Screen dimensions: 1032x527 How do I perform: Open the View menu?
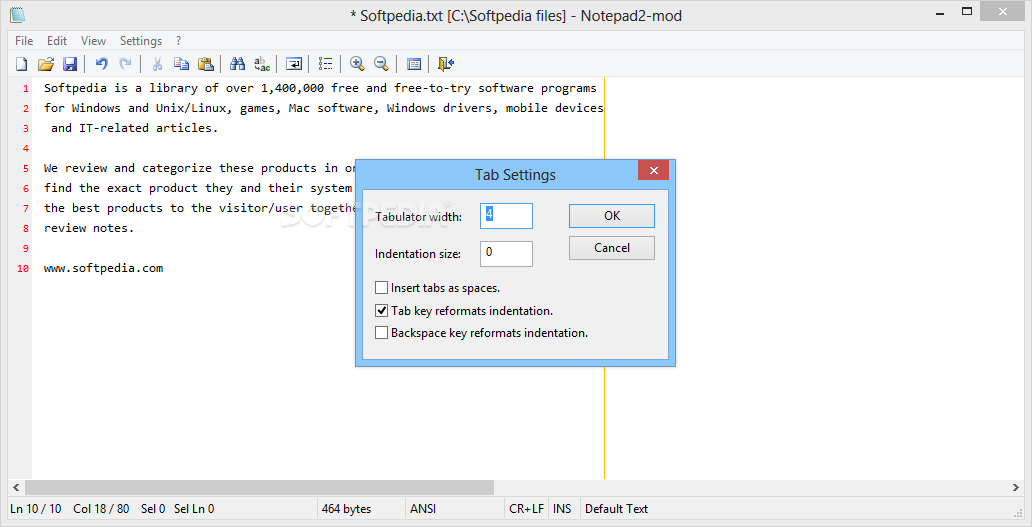[93, 41]
